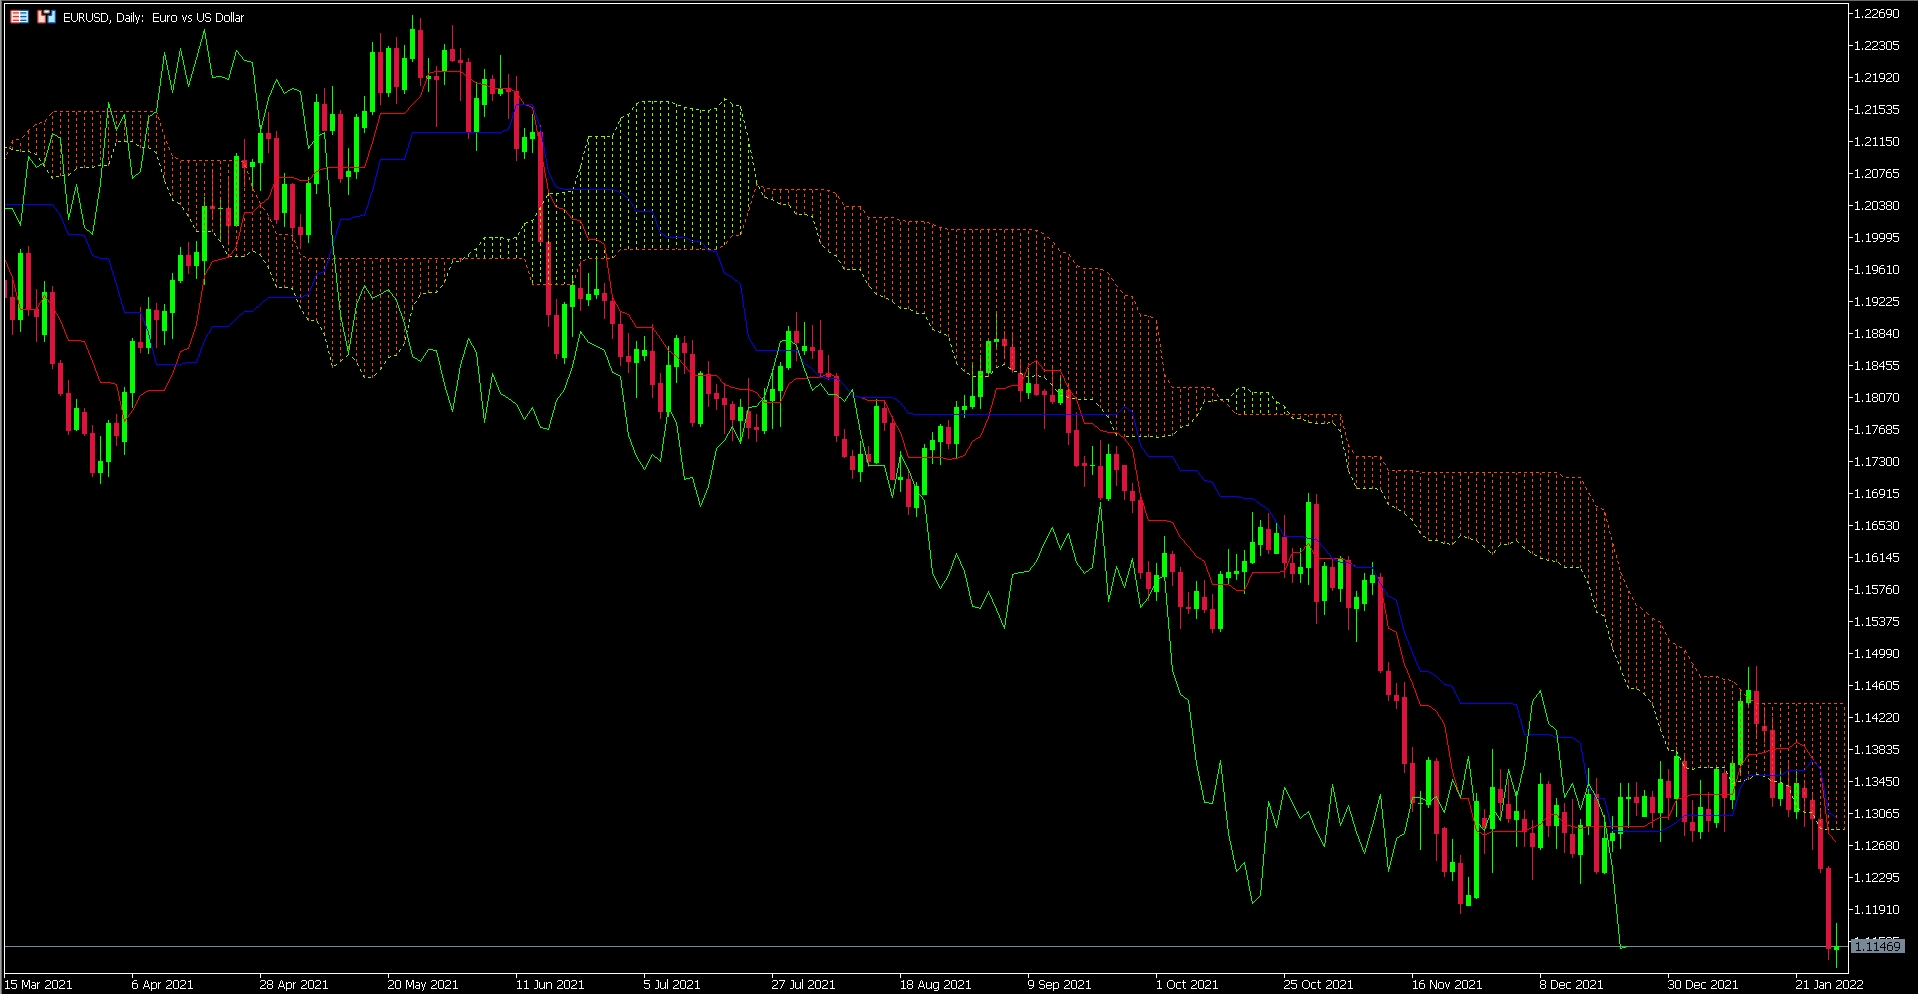The image size is (1918, 994).
Task: Click the 11 Jun 2021 date label
Action: (x=550, y=984)
